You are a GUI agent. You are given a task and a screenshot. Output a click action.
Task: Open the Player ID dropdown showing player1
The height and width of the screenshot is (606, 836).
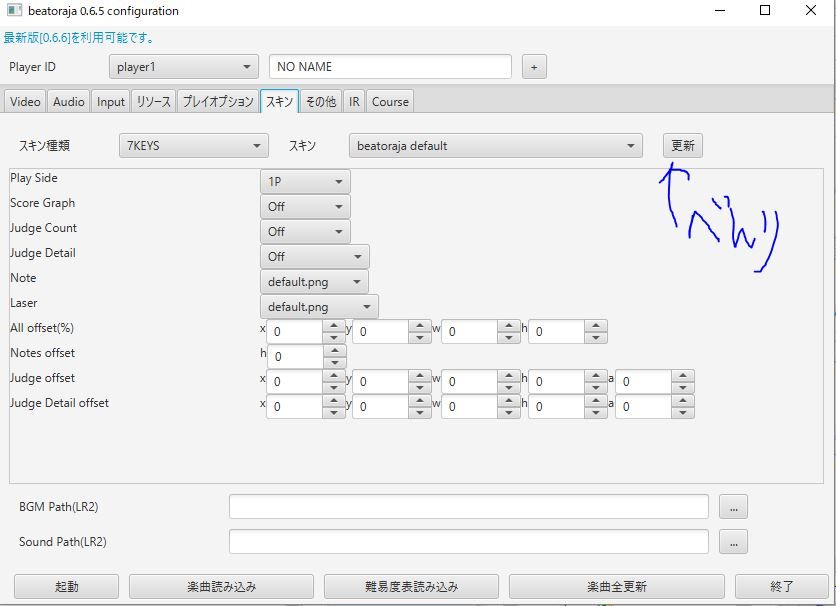pos(183,67)
